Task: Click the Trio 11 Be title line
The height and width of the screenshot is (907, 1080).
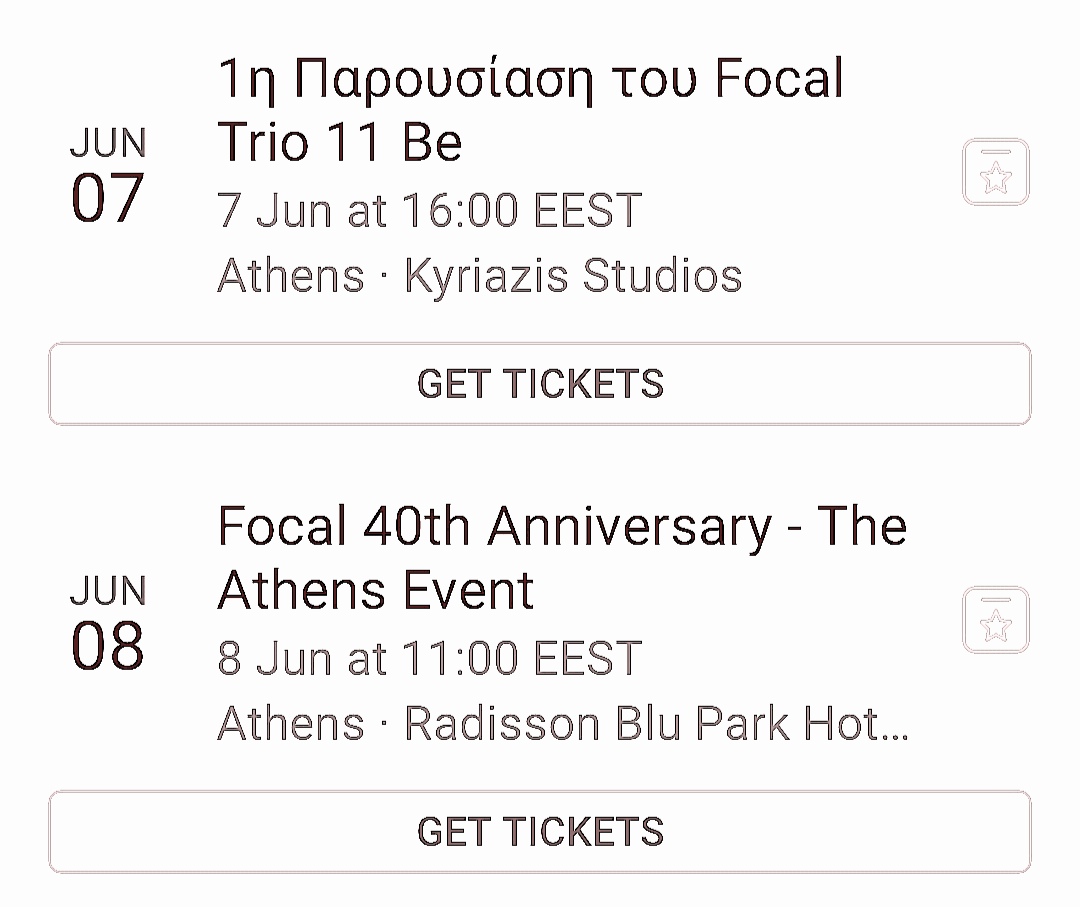Action: click(x=340, y=142)
